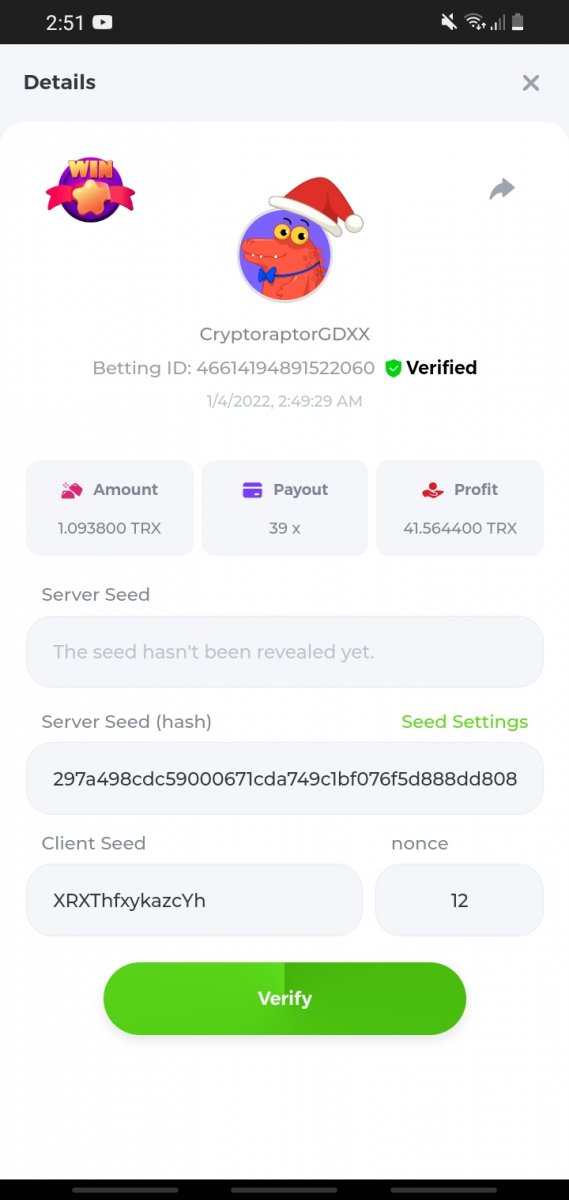569x1200 pixels.
Task: Tap the nonce field showing 12
Action: pyautogui.click(x=459, y=900)
